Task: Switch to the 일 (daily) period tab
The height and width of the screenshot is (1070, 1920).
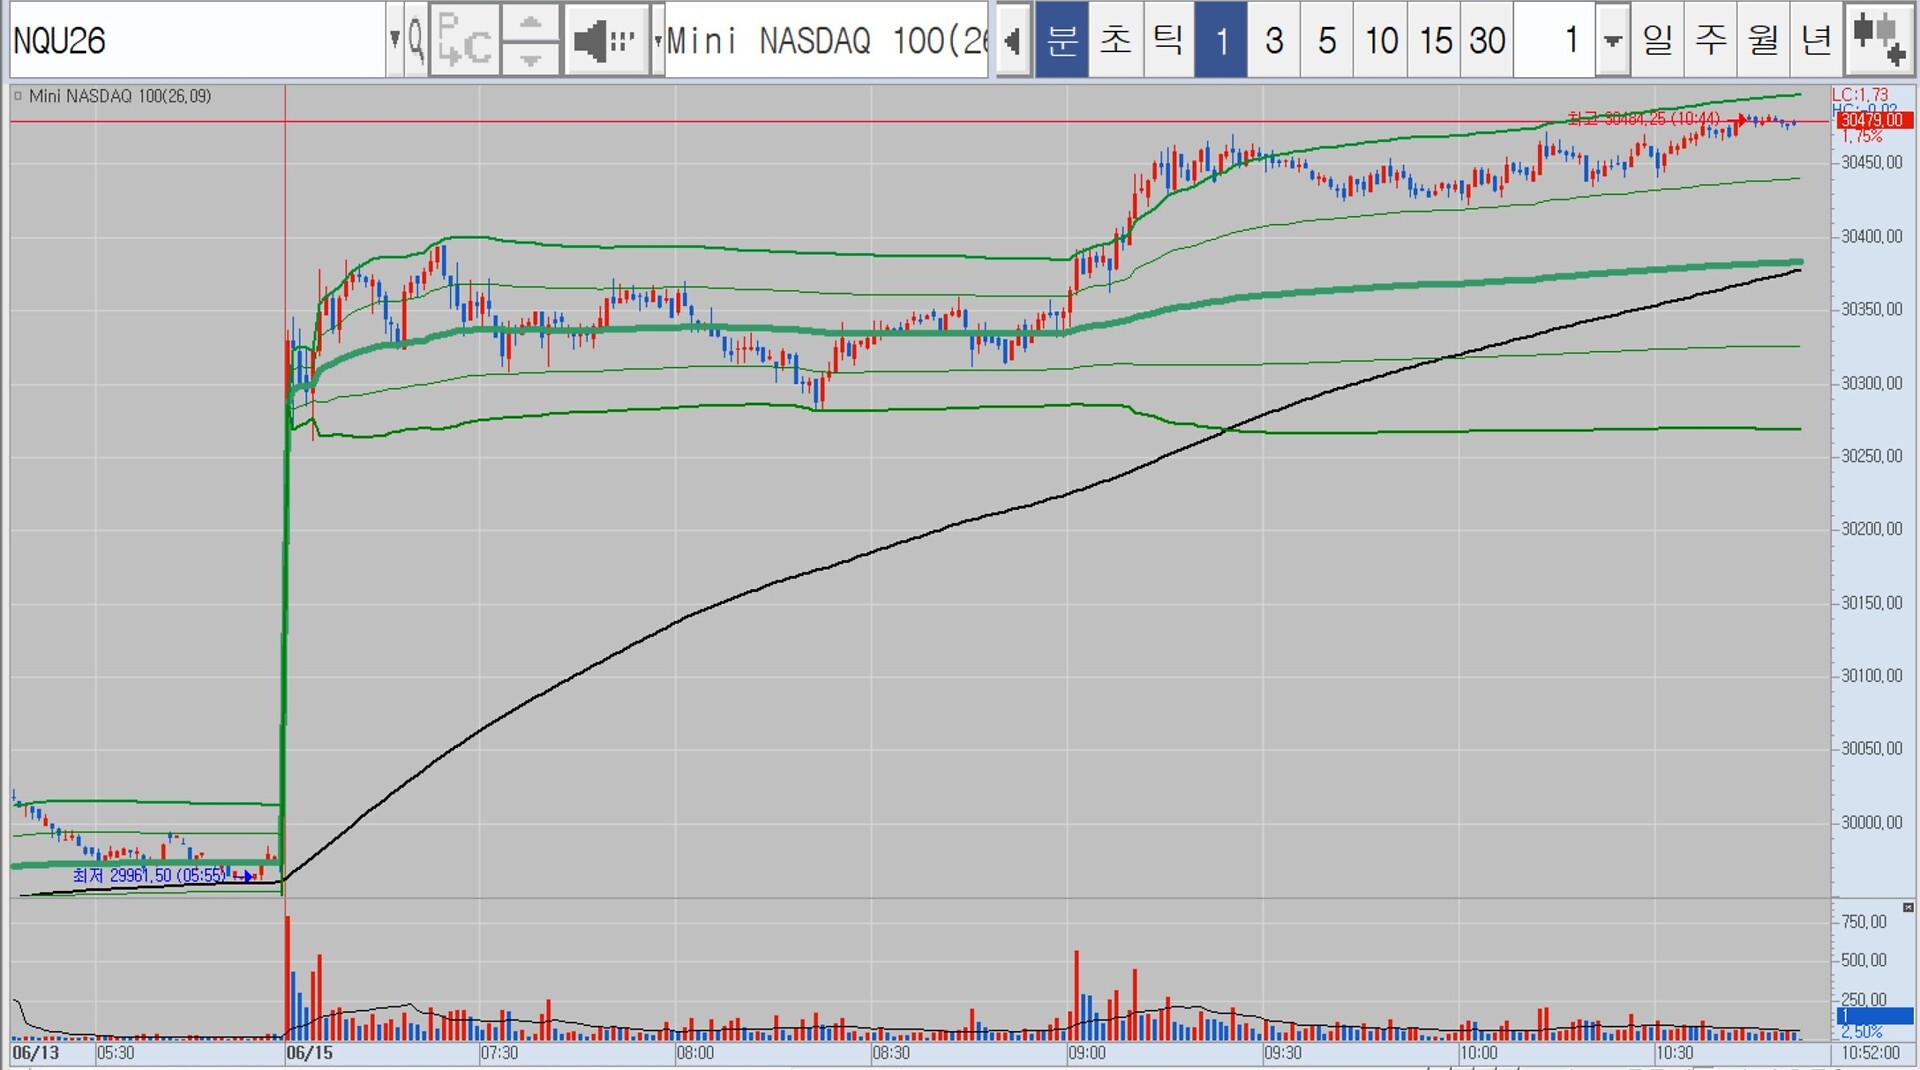Action: (1657, 40)
